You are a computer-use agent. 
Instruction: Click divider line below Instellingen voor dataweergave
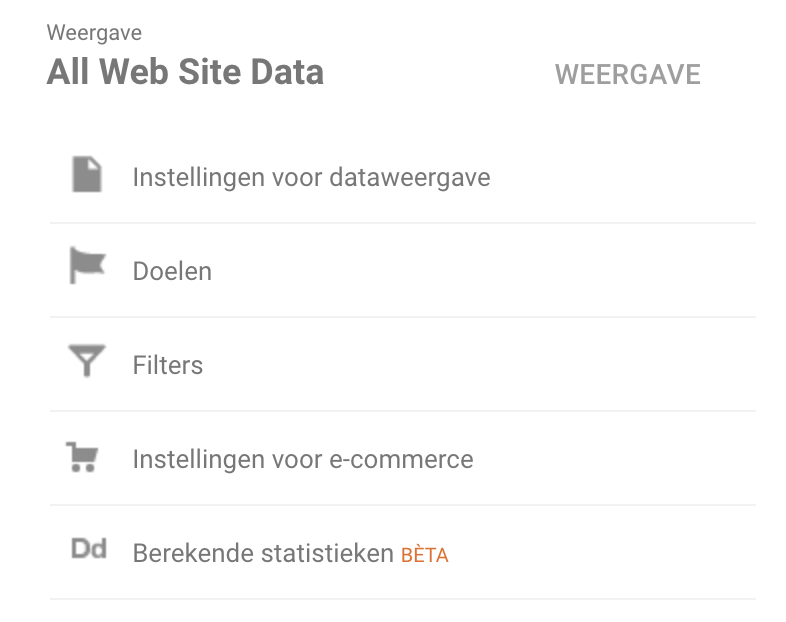[x=403, y=223]
